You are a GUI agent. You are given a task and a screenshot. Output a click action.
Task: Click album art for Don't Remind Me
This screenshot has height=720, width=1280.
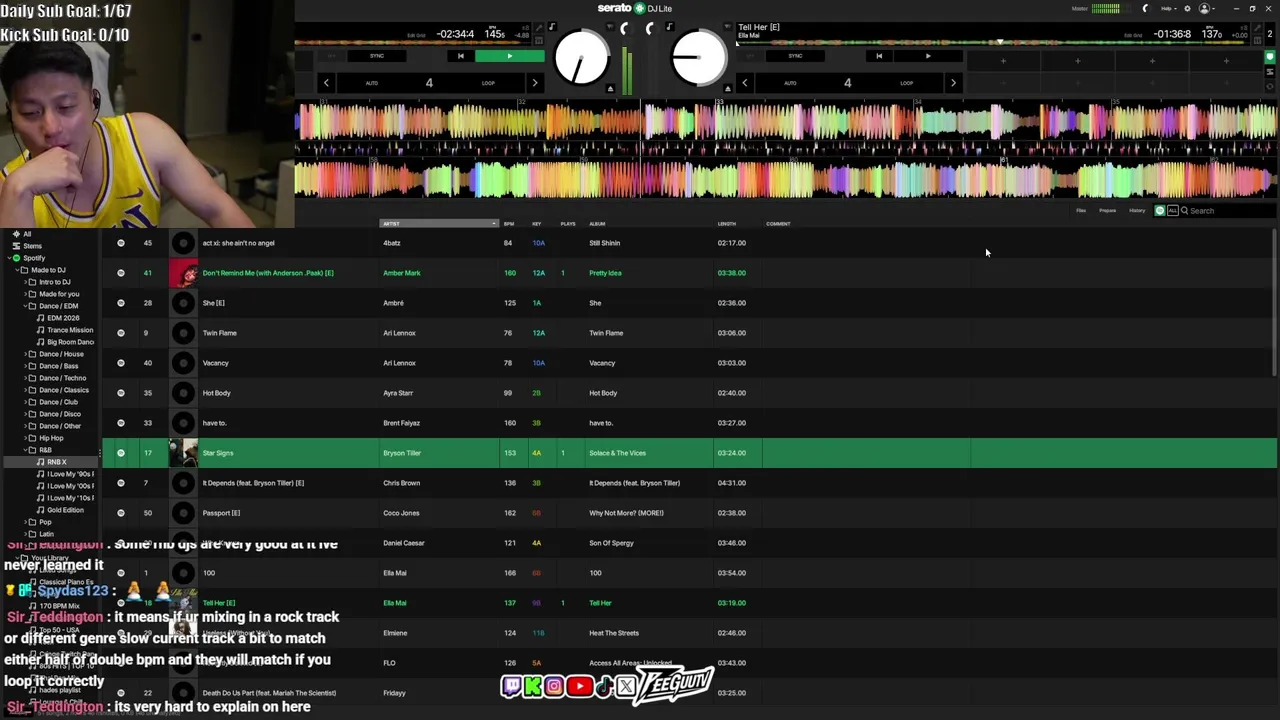click(183, 273)
